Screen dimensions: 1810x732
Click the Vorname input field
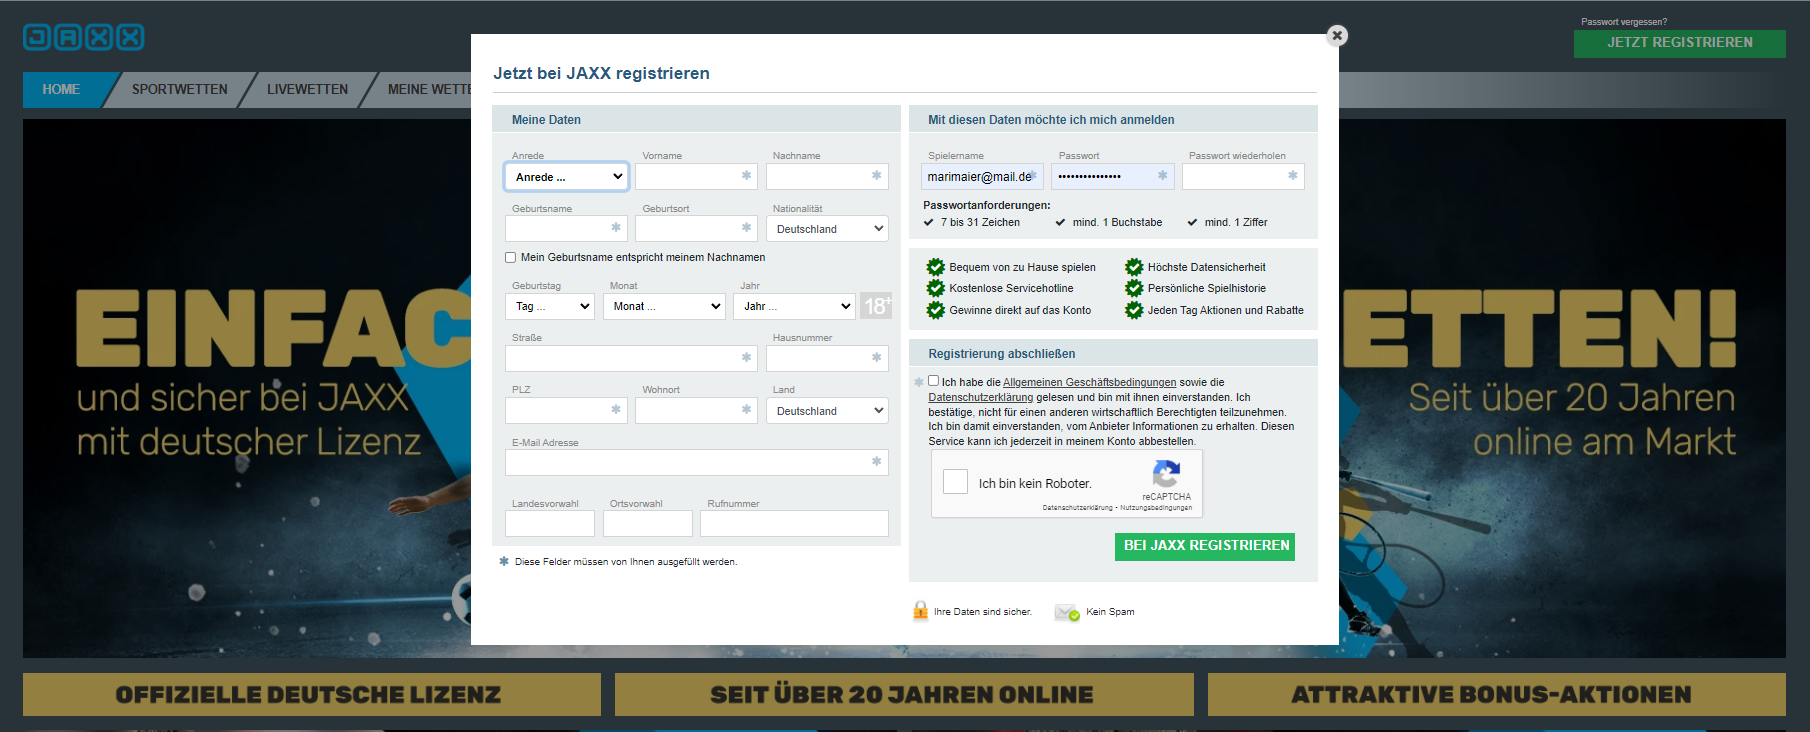click(697, 176)
